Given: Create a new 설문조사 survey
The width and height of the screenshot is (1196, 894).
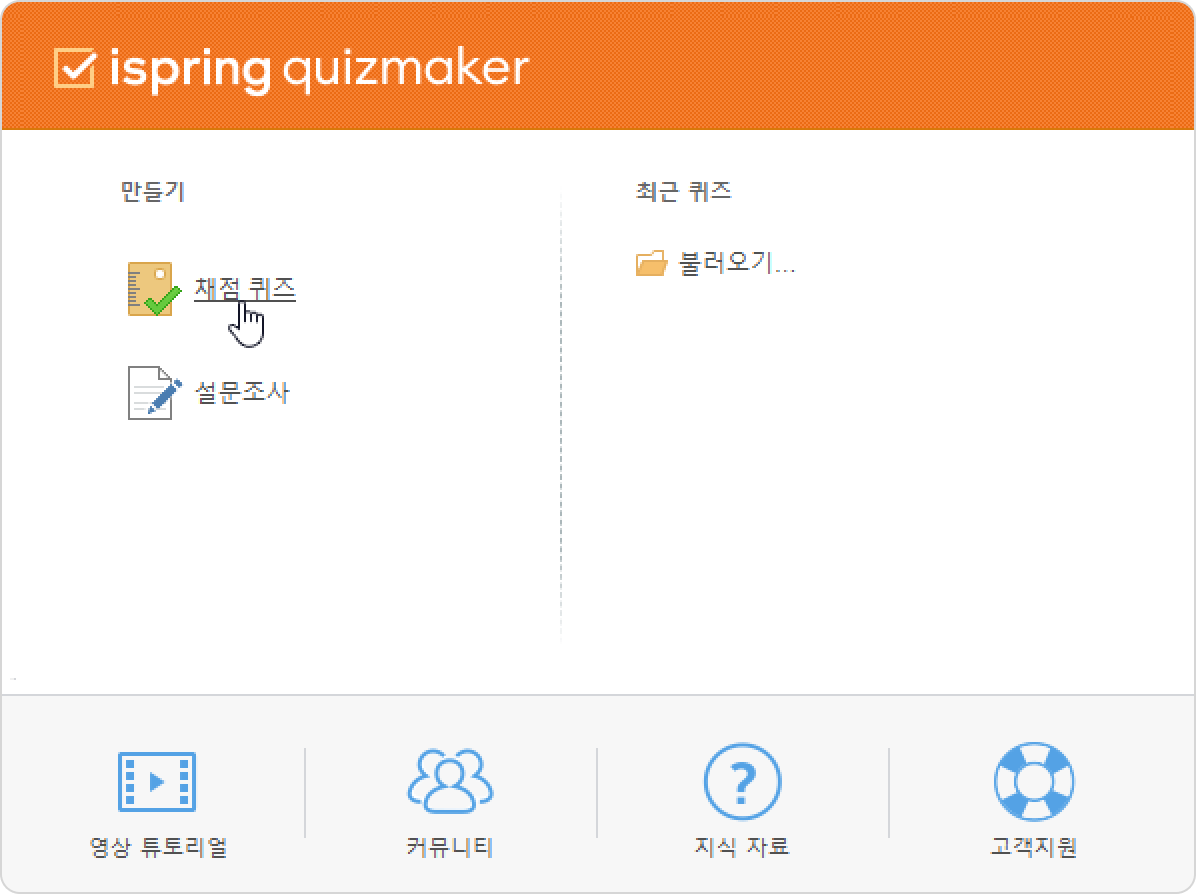Looking at the screenshot, I should (x=241, y=392).
